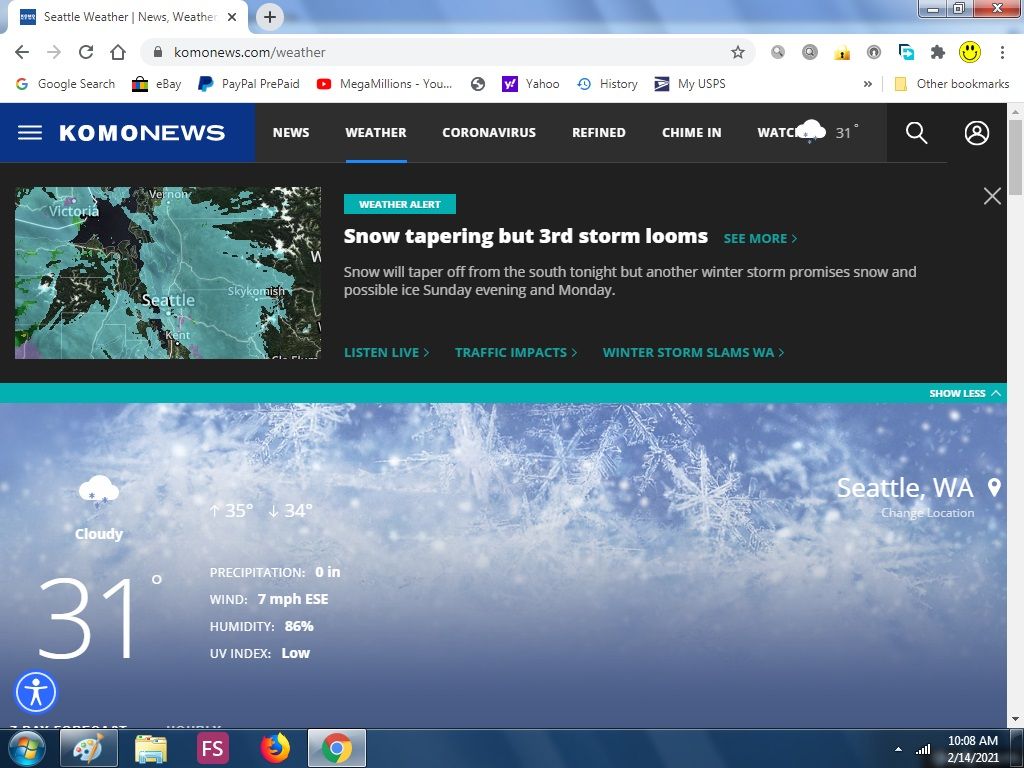Screen dimensions: 1024x768
Task: Open Firefox from the taskbar
Action: 275,748
